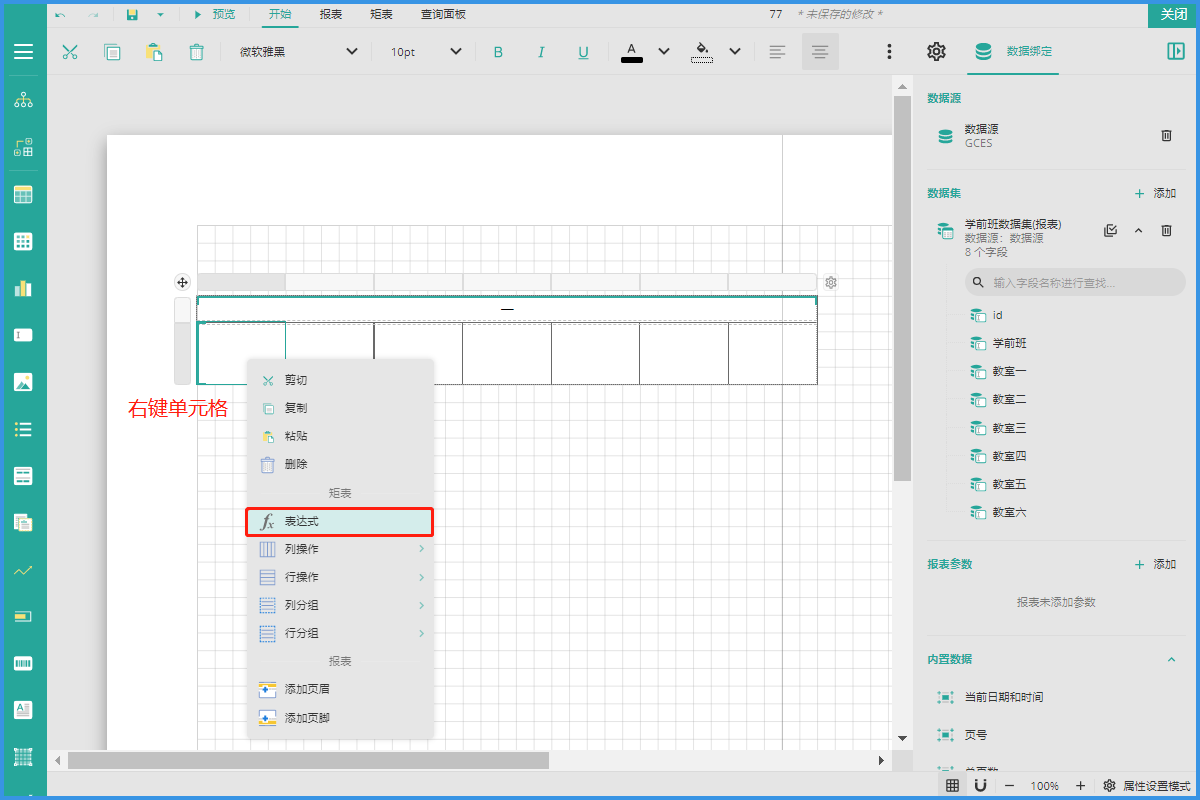Select the bar chart icon in the left sidebar
This screenshot has height=800, width=1200.
pos(23,288)
